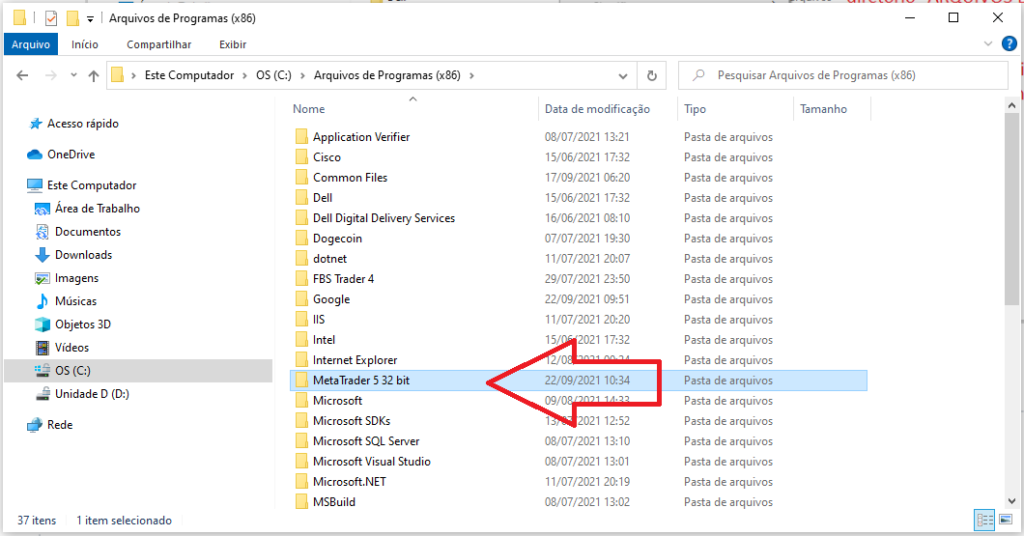Select the Dogecoin folder in the list
1024x536 pixels.
337,239
